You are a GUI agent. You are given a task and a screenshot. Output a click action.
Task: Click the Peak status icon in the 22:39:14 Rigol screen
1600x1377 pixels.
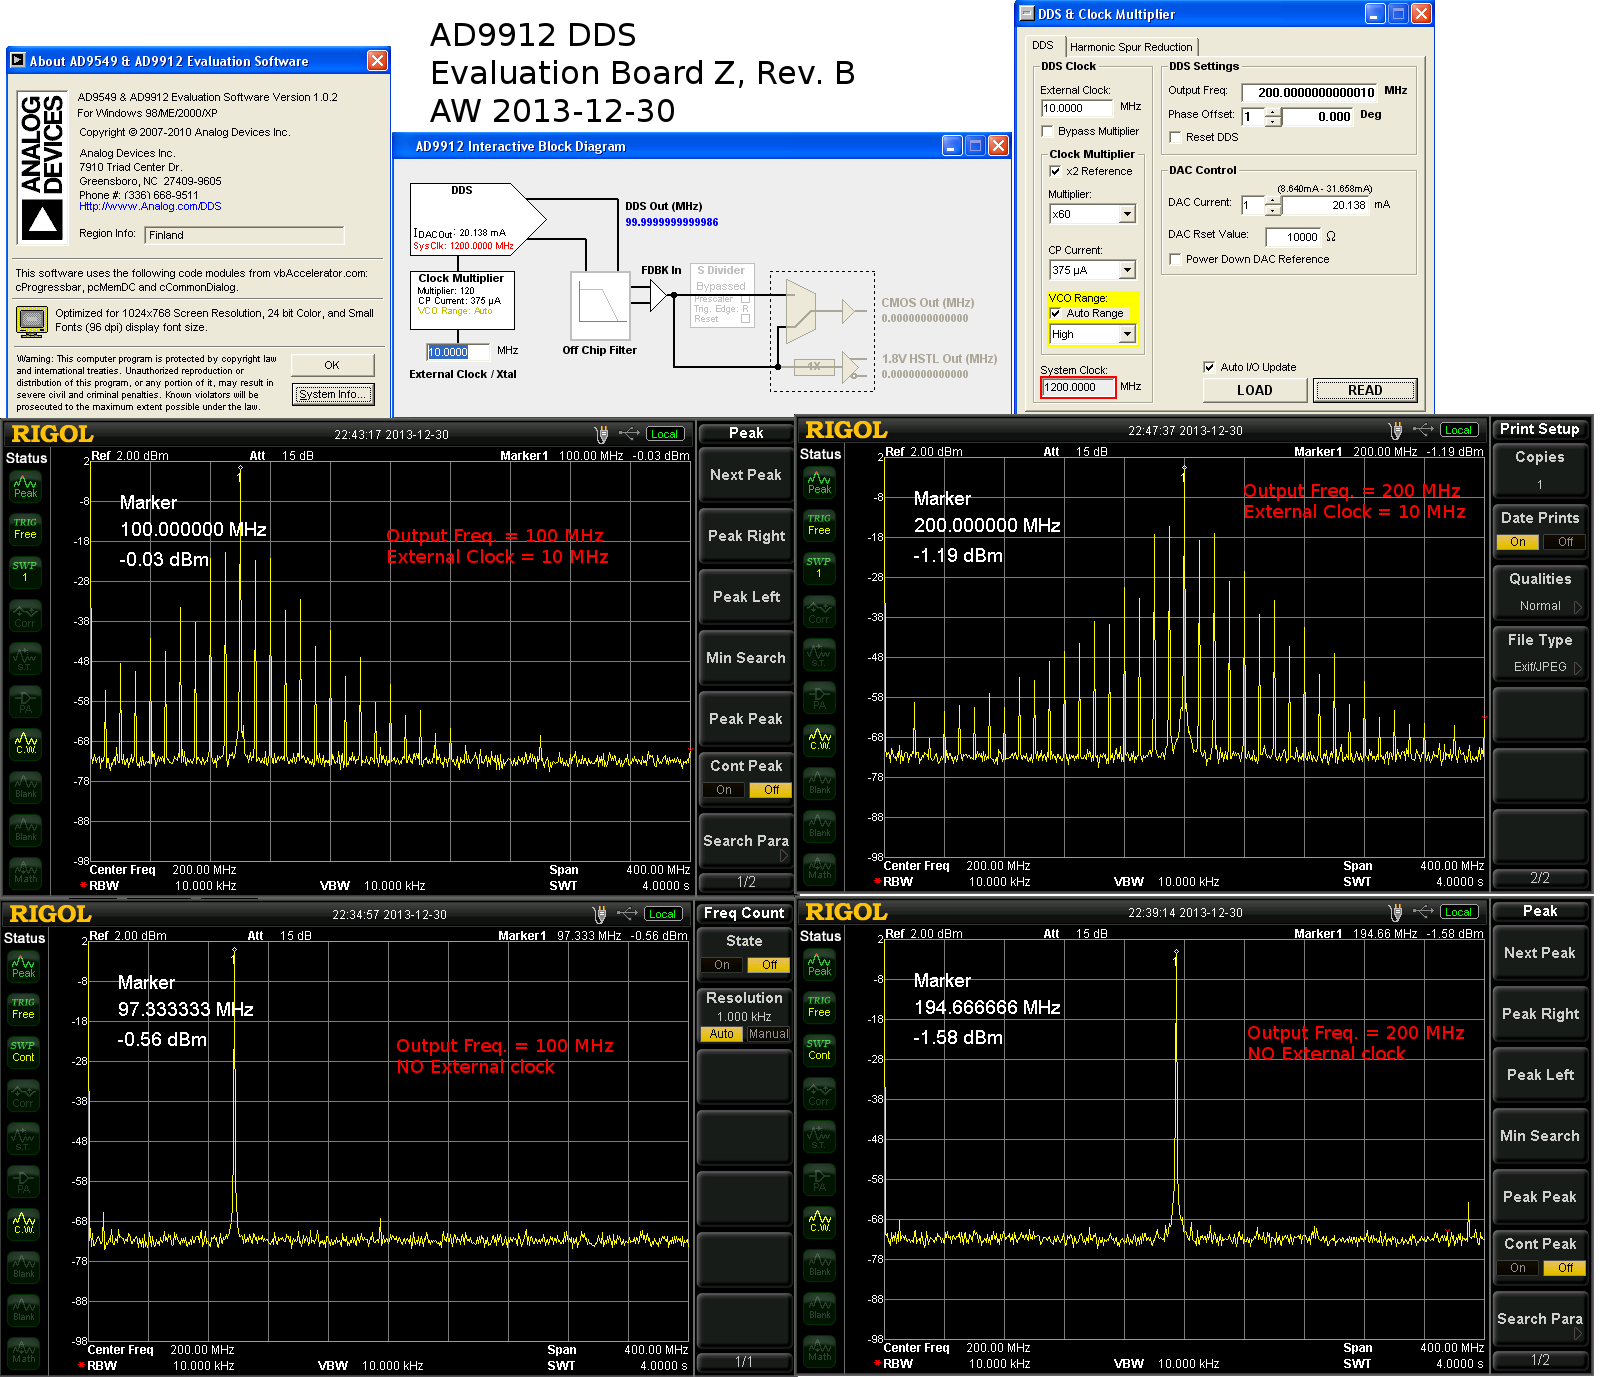click(819, 965)
